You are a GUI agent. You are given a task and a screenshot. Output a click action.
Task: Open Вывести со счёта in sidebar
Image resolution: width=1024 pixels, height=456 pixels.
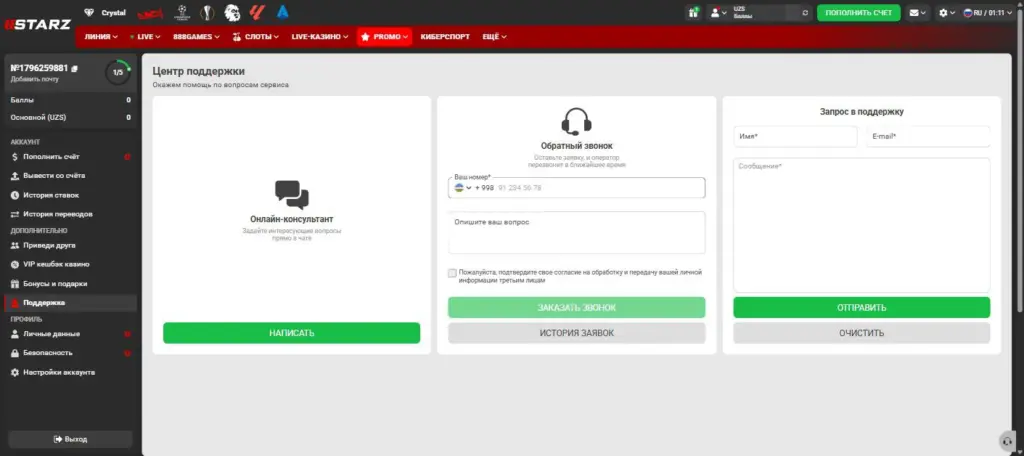tap(70, 176)
